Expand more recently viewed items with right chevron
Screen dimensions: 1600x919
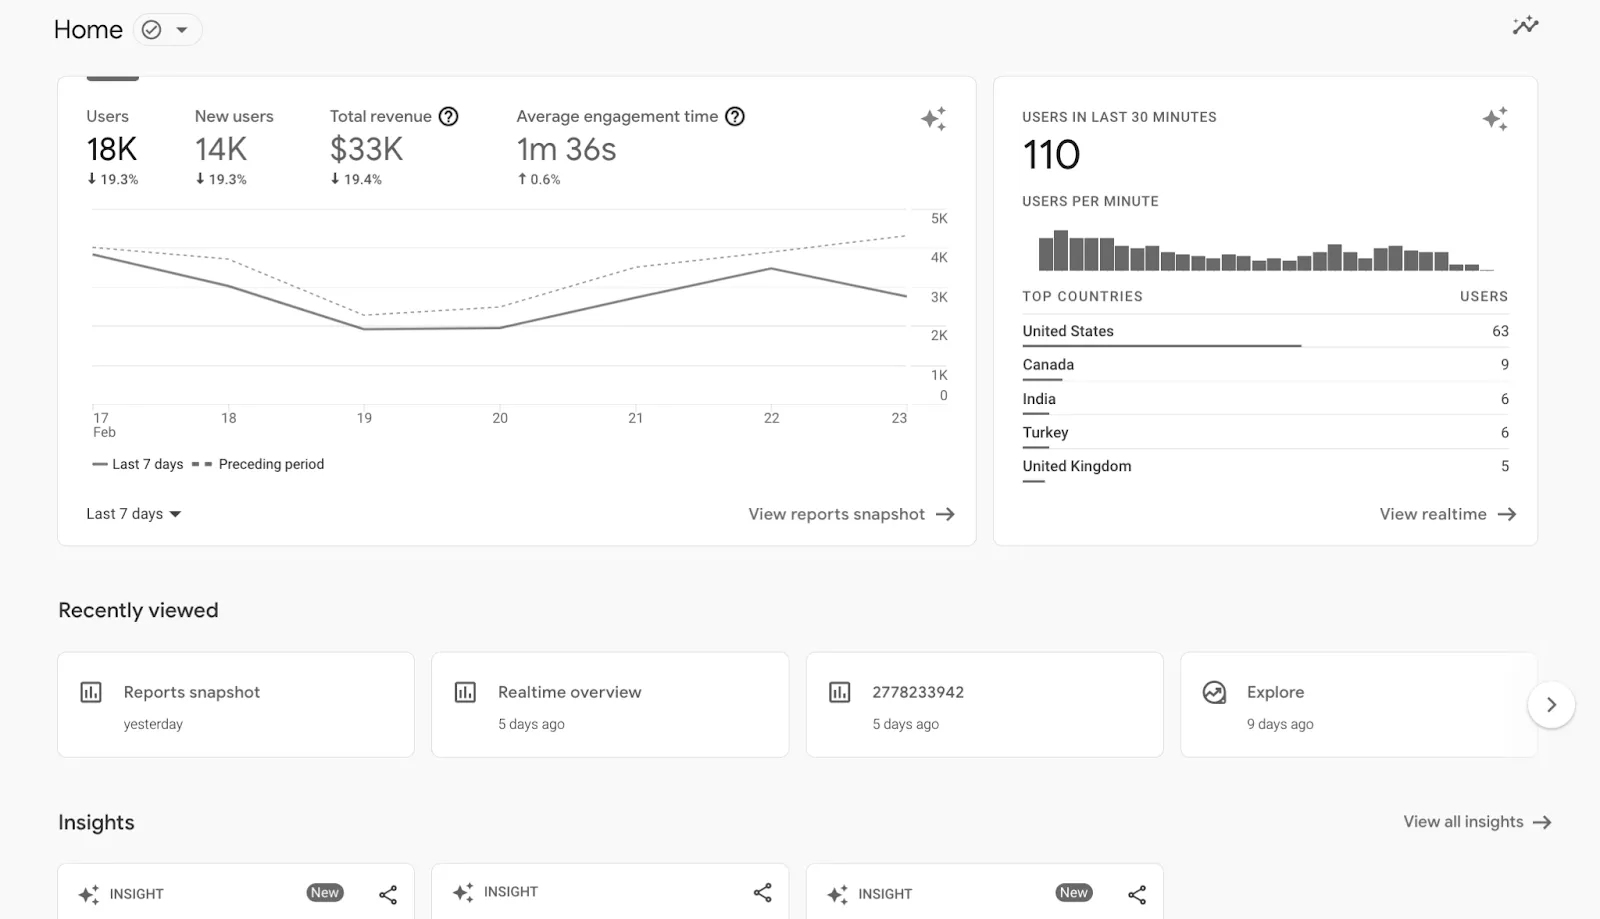[x=1550, y=704]
